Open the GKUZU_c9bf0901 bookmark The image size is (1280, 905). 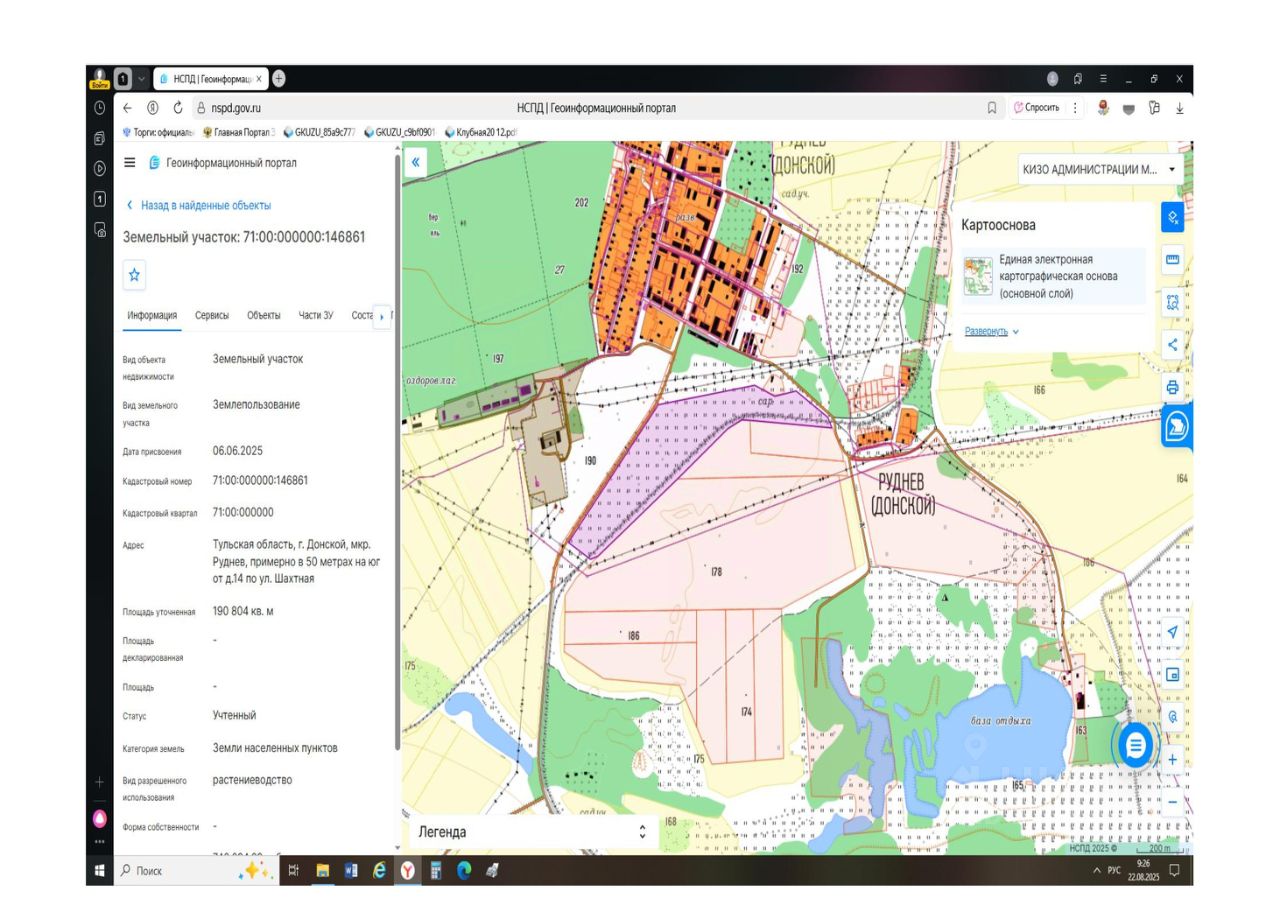(400, 131)
